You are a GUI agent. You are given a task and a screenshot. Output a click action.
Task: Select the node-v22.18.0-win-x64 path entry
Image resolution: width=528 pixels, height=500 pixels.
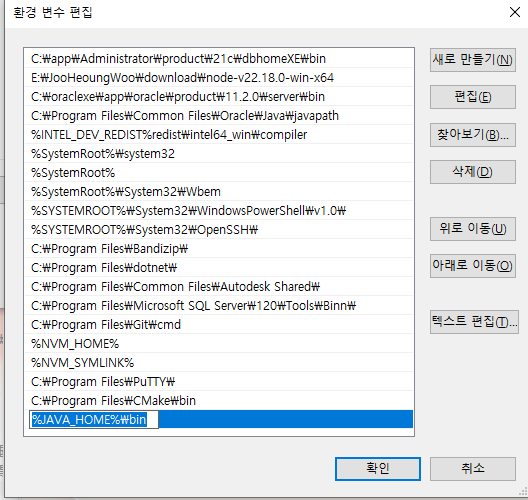pyautogui.click(x=219, y=77)
